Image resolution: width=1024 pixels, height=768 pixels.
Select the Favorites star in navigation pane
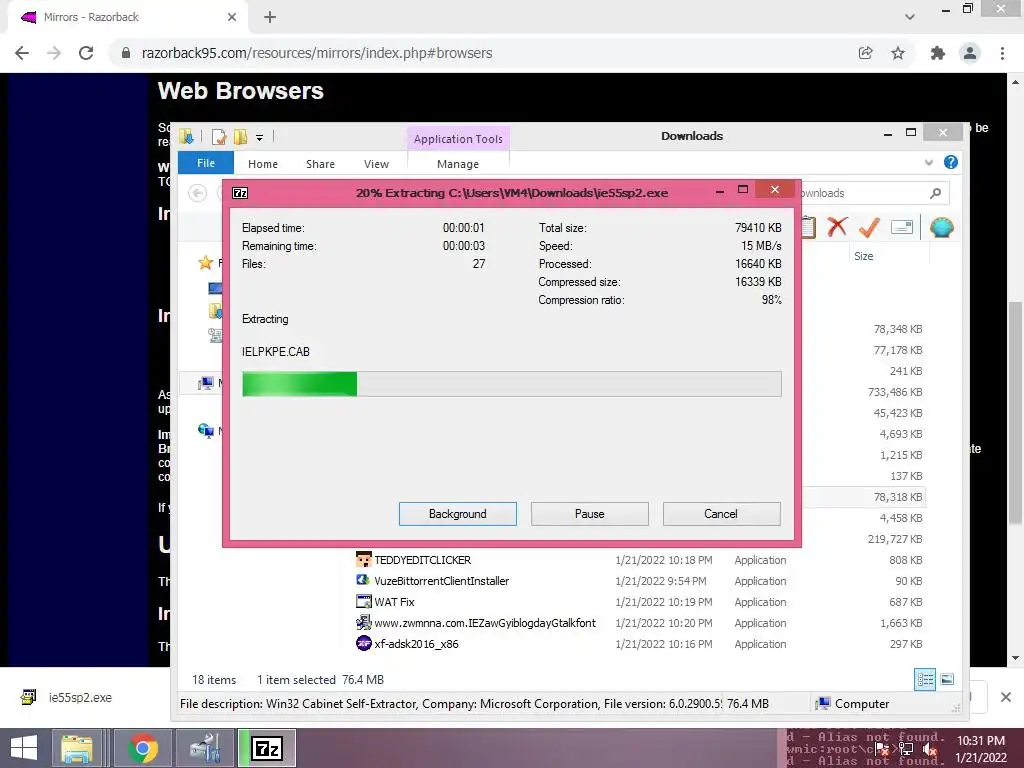click(206, 263)
